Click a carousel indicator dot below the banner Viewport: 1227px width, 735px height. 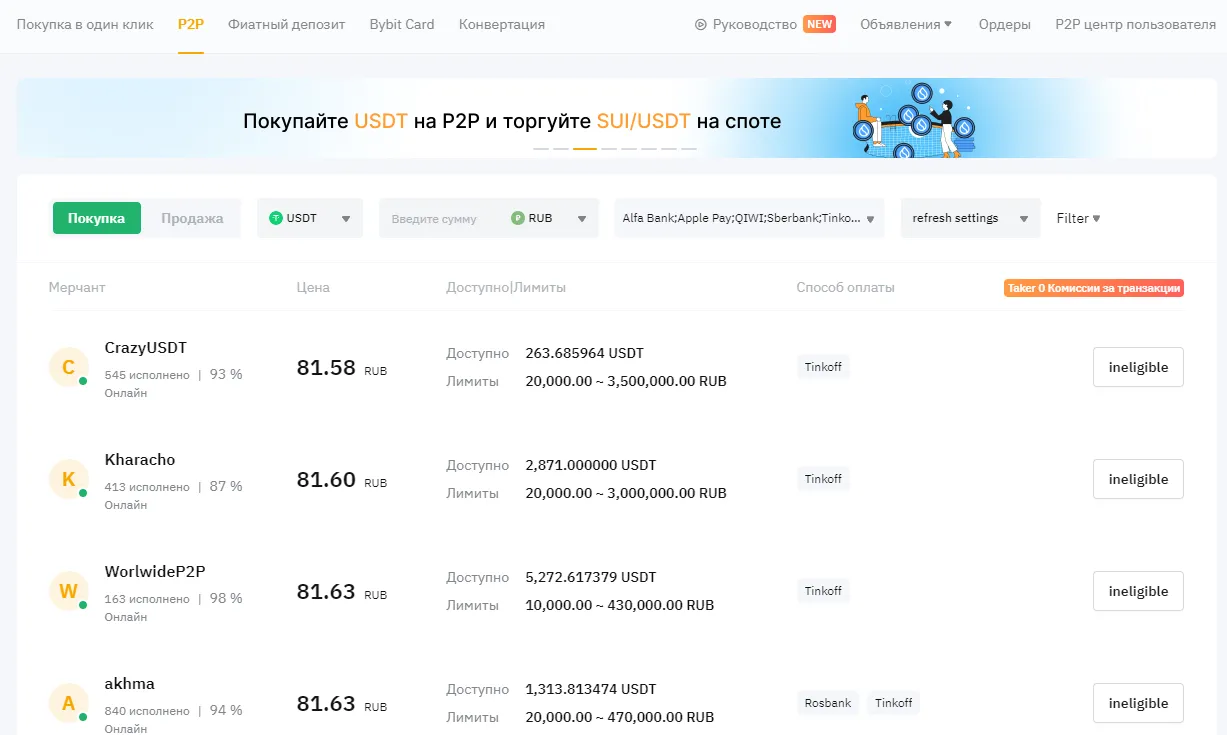(585, 147)
